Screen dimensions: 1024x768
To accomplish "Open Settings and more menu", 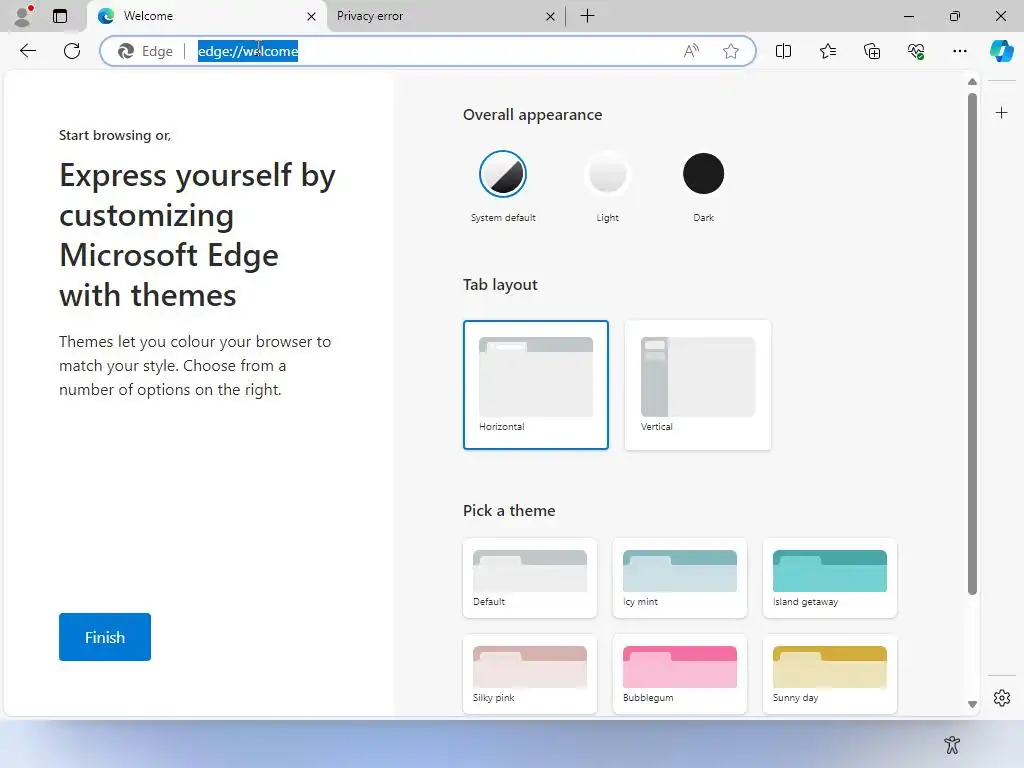I will [x=959, y=51].
